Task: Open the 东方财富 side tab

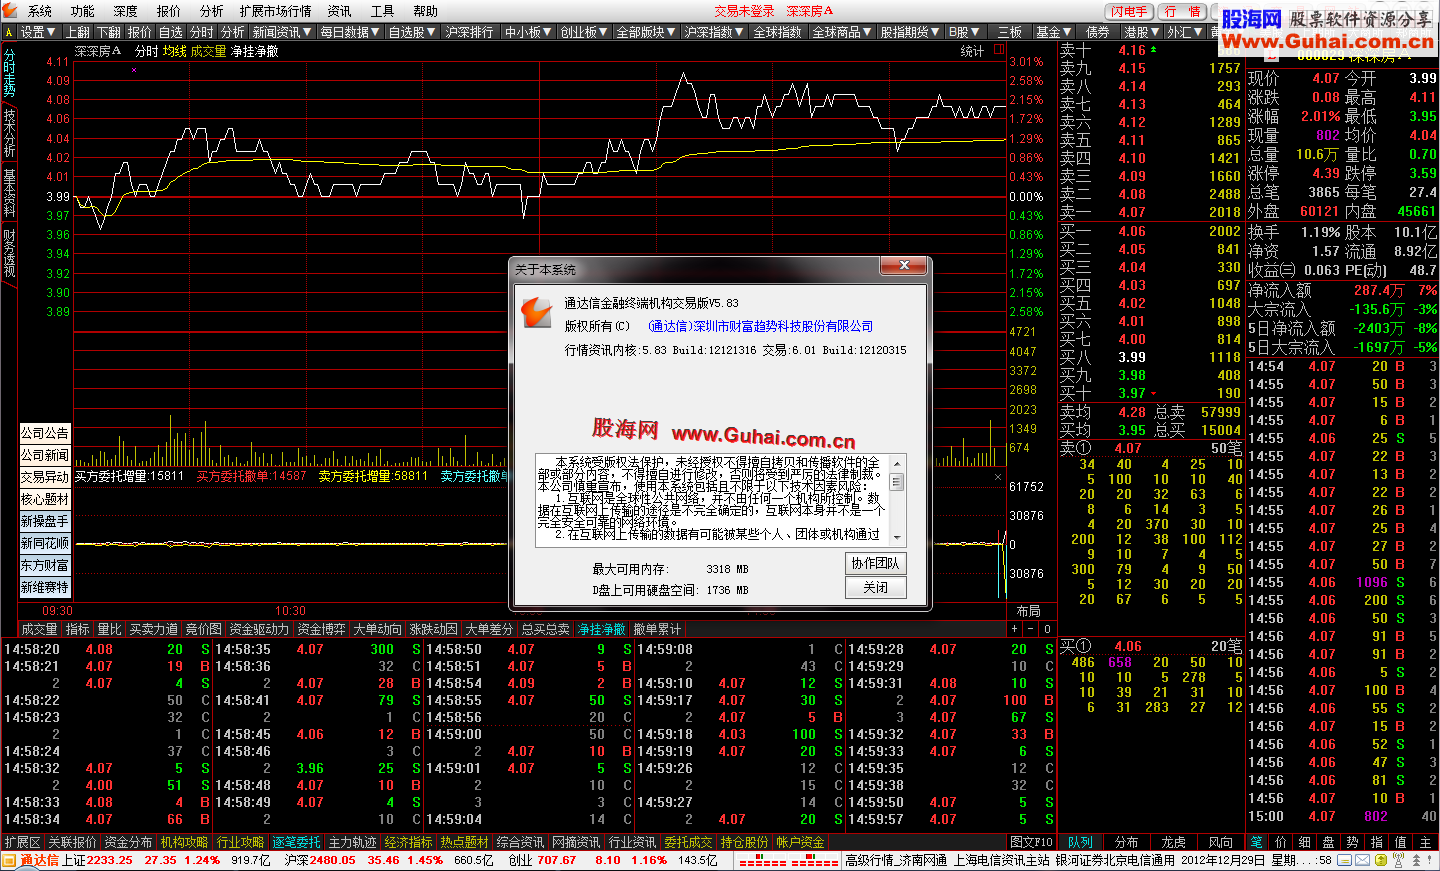Action: (x=45, y=565)
